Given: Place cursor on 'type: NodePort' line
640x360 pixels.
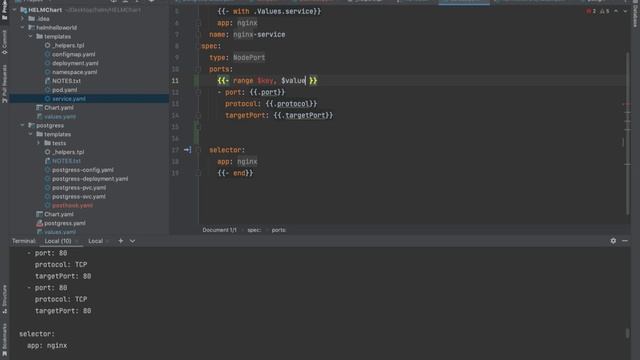Looking at the screenshot, I should 237,58.
